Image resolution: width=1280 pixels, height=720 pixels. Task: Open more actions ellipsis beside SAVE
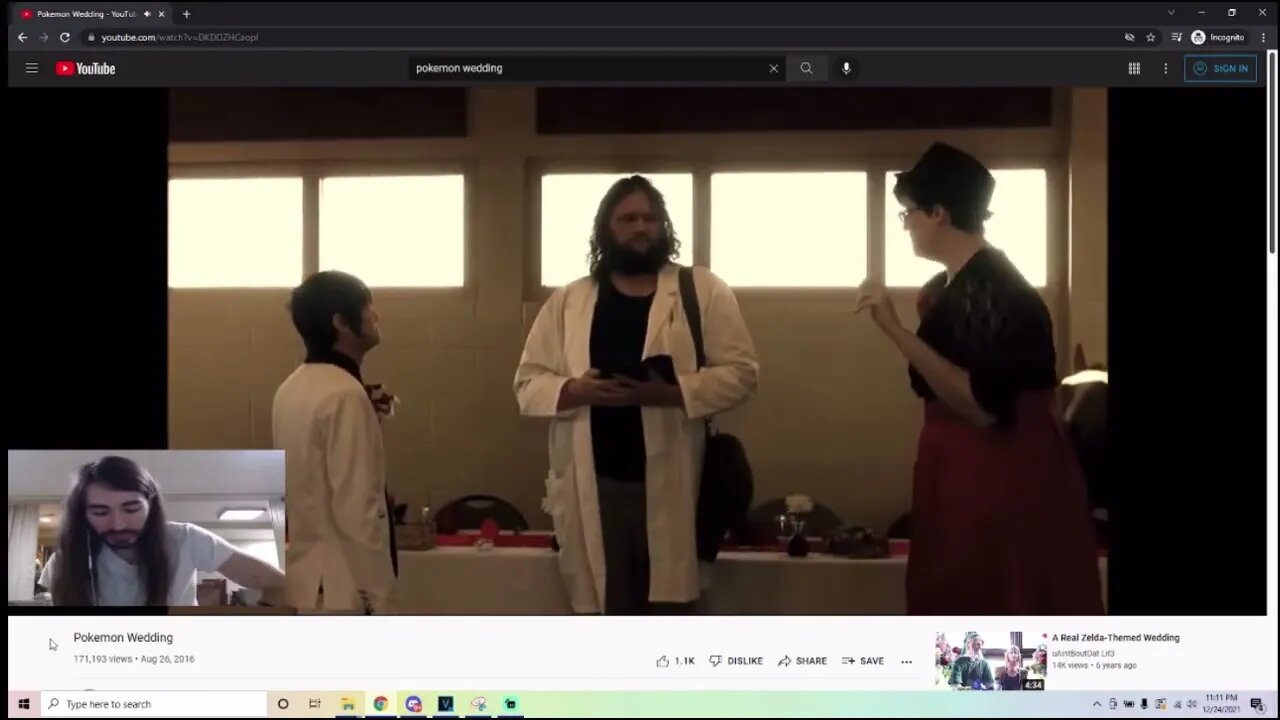(906, 661)
